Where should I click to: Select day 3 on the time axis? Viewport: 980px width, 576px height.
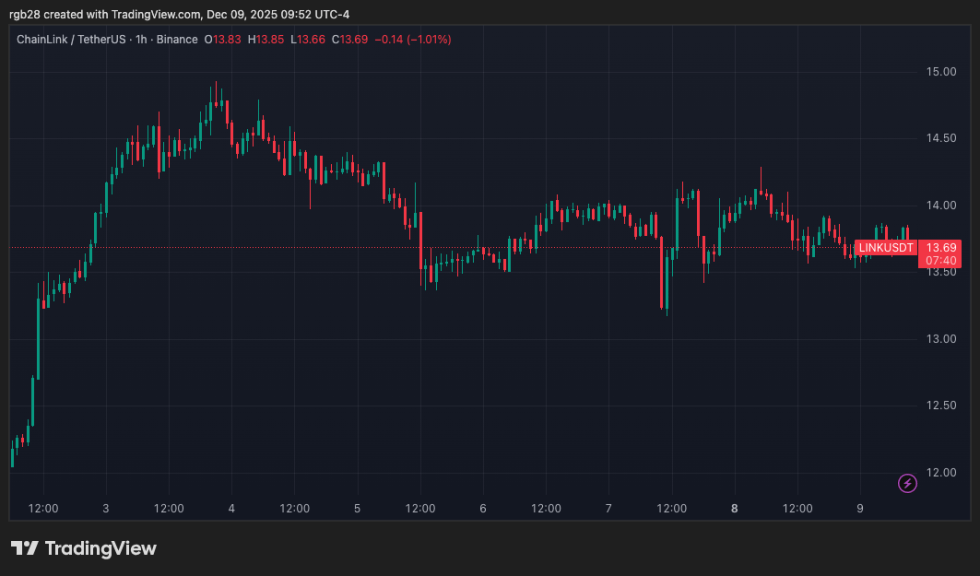coord(105,508)
